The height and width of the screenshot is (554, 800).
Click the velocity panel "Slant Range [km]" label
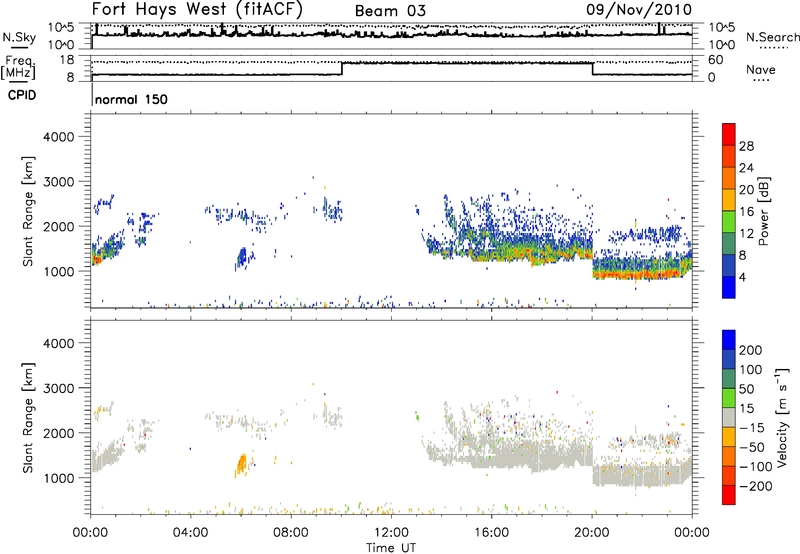pos(28,417)
